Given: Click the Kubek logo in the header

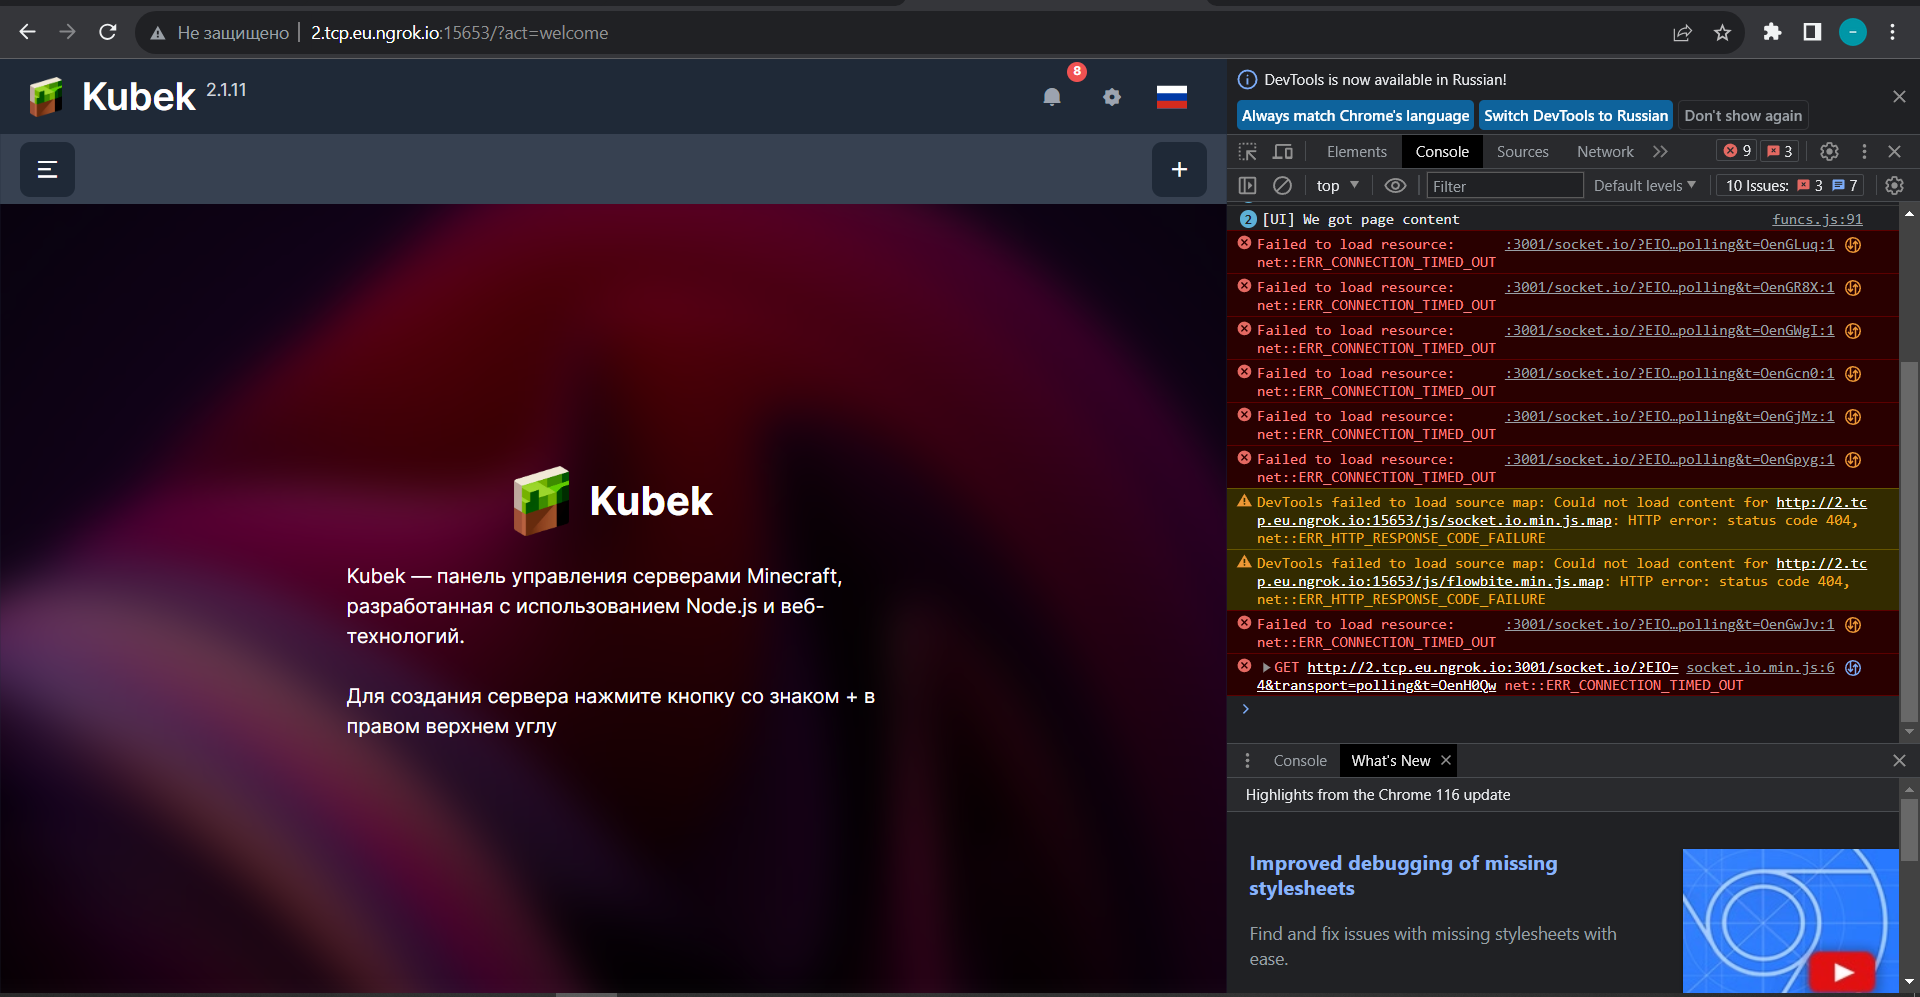Looking at the screenshot, I should coord(44,96).
